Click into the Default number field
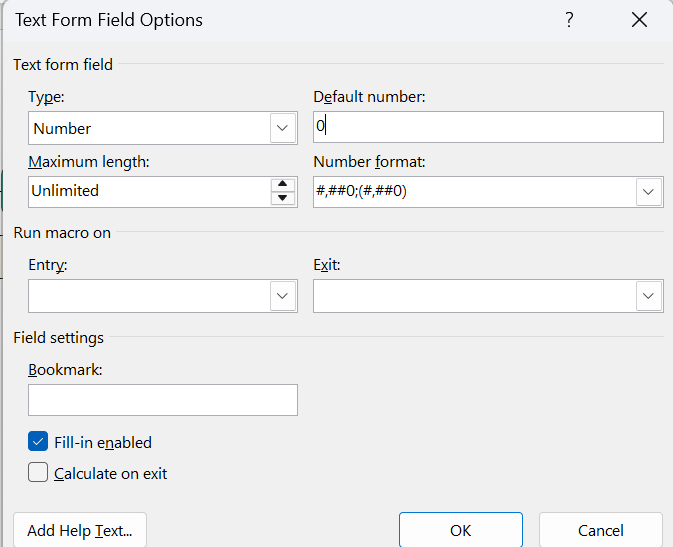673x547 pixels. tap(488, 127)
